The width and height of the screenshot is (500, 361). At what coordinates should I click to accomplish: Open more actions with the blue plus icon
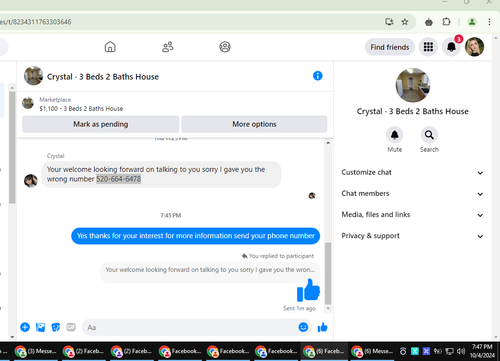(25, 327)
